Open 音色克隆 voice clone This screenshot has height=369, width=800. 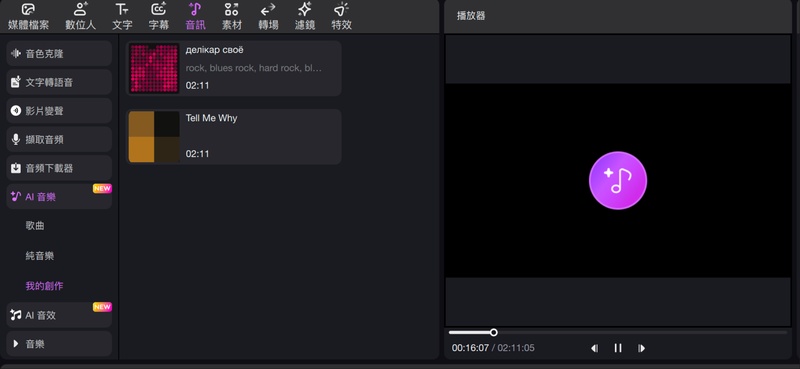[59, 54]
